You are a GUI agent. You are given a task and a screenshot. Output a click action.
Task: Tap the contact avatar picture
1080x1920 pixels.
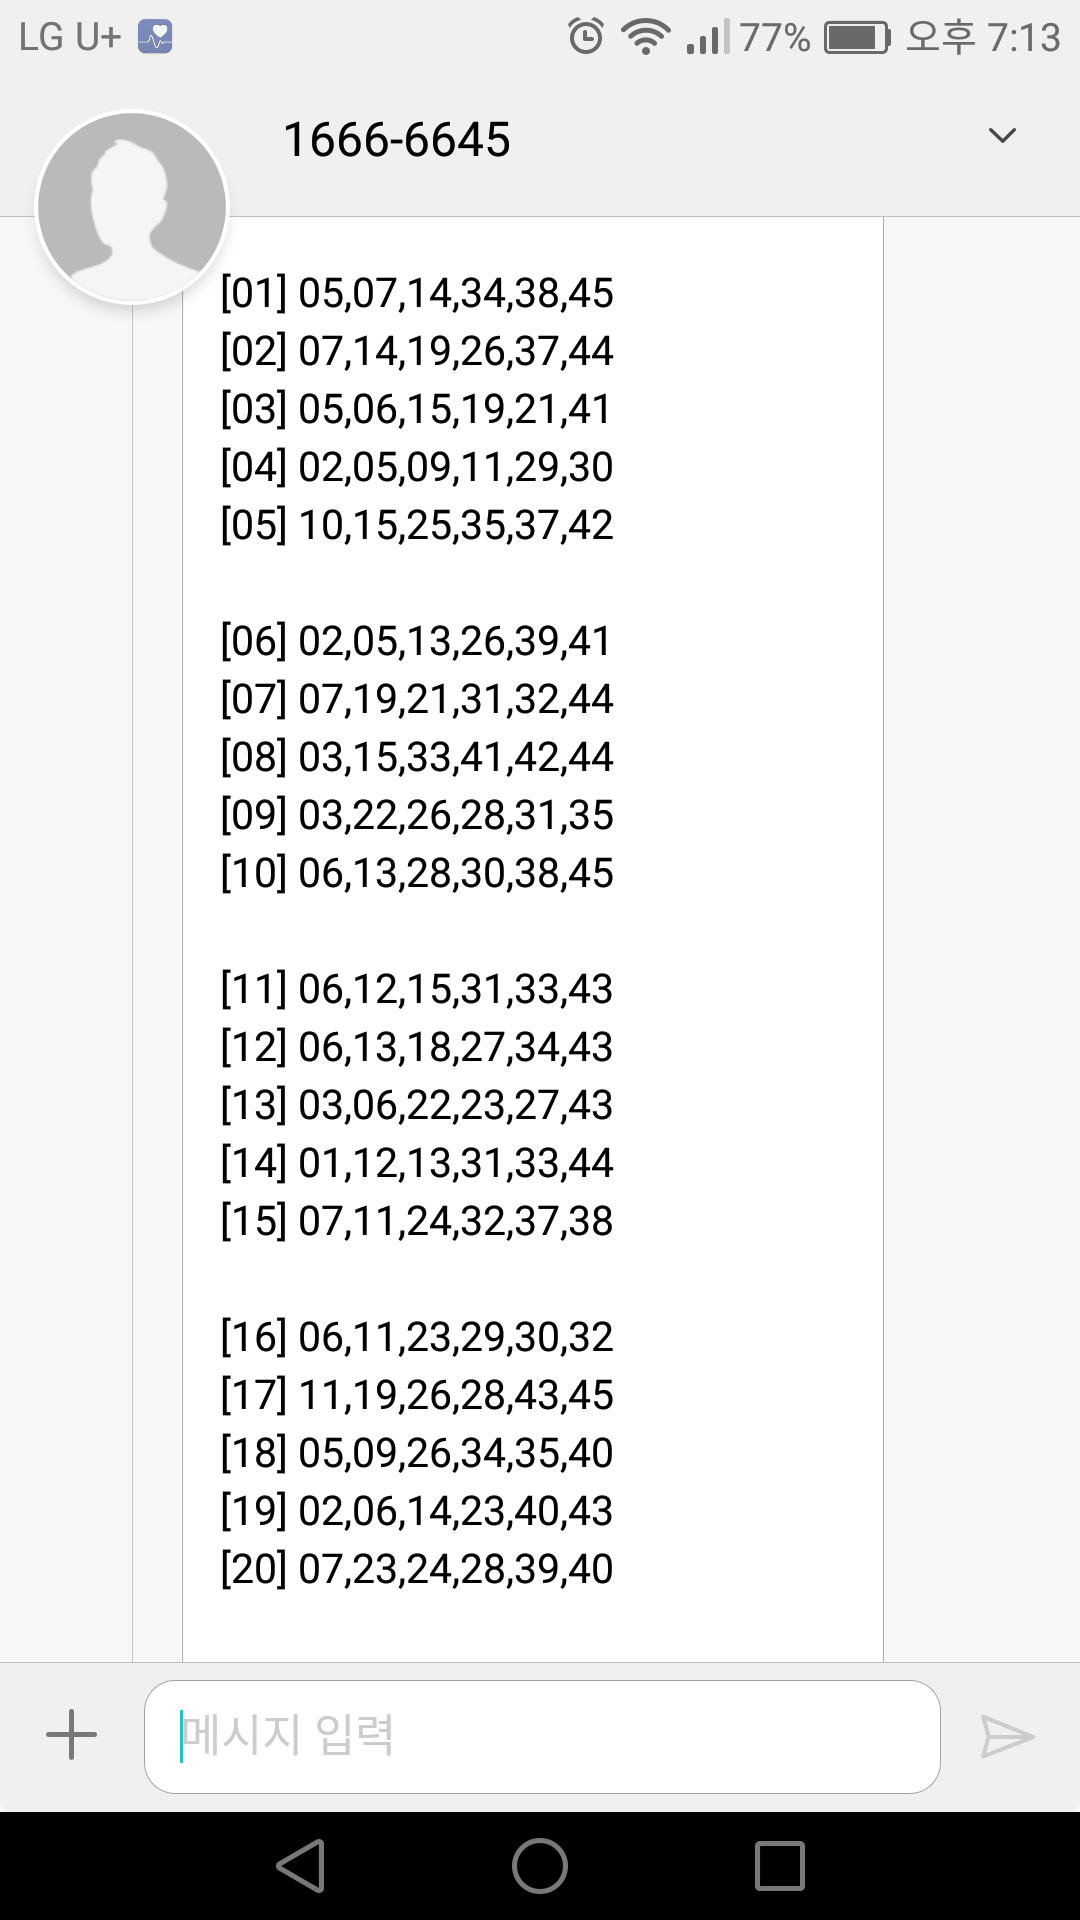[x=132, y=207]
